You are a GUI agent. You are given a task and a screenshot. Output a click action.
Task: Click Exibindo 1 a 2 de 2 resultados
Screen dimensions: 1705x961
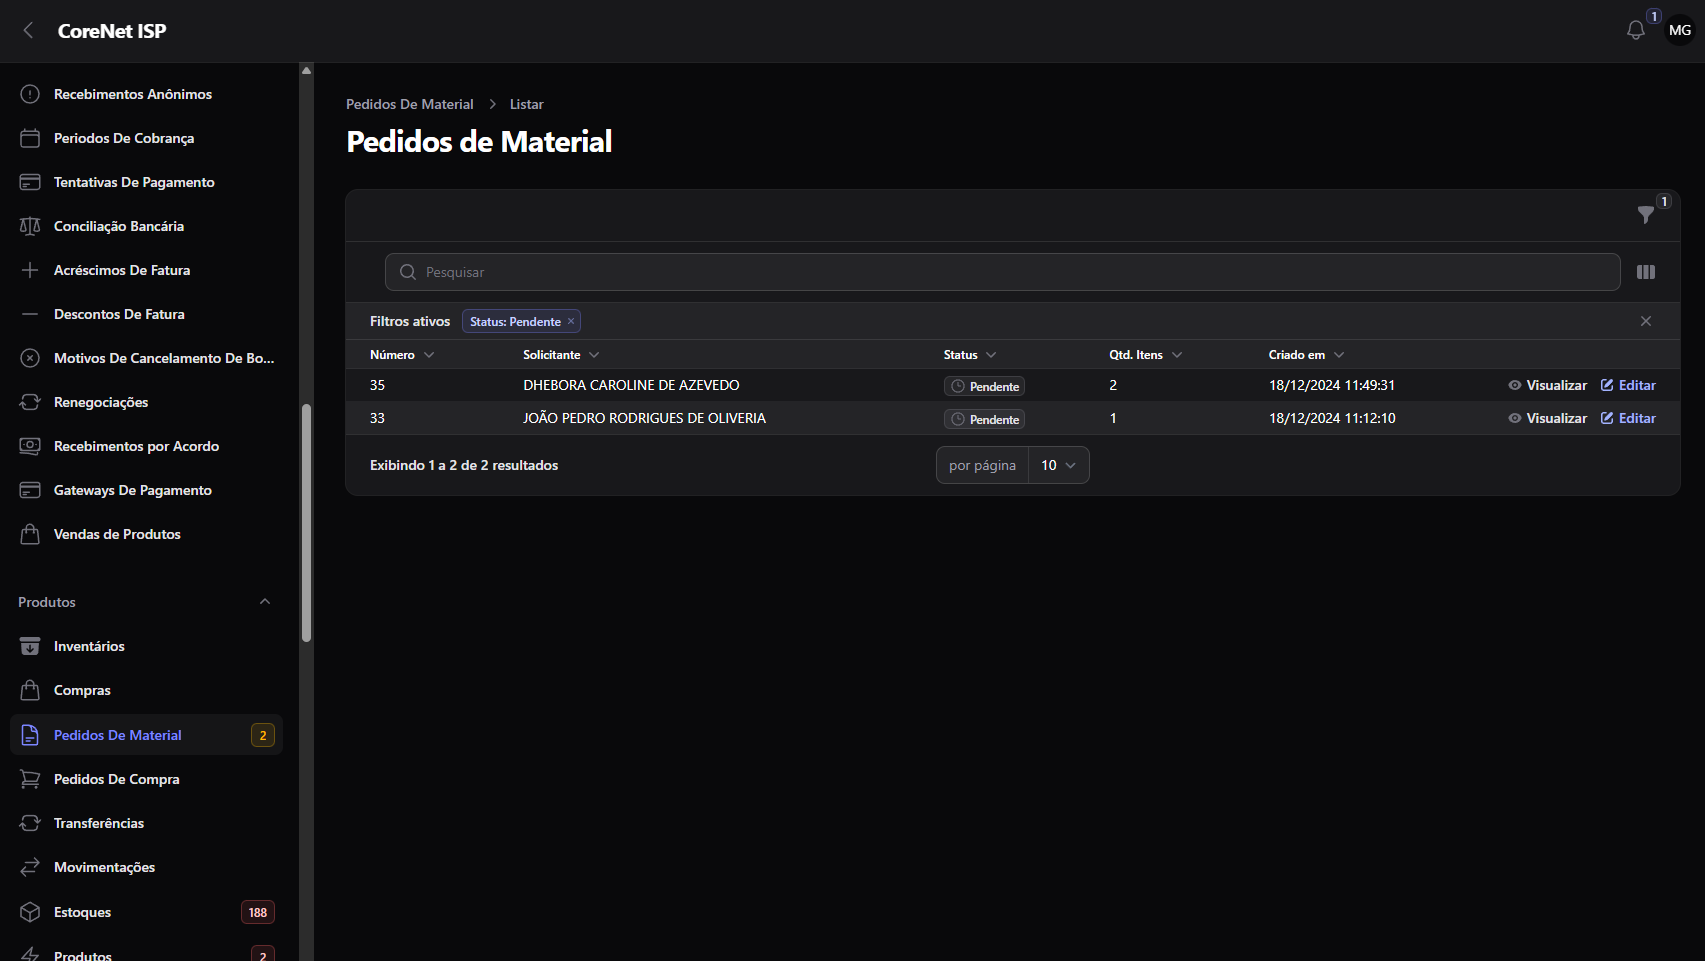point(464,465)
